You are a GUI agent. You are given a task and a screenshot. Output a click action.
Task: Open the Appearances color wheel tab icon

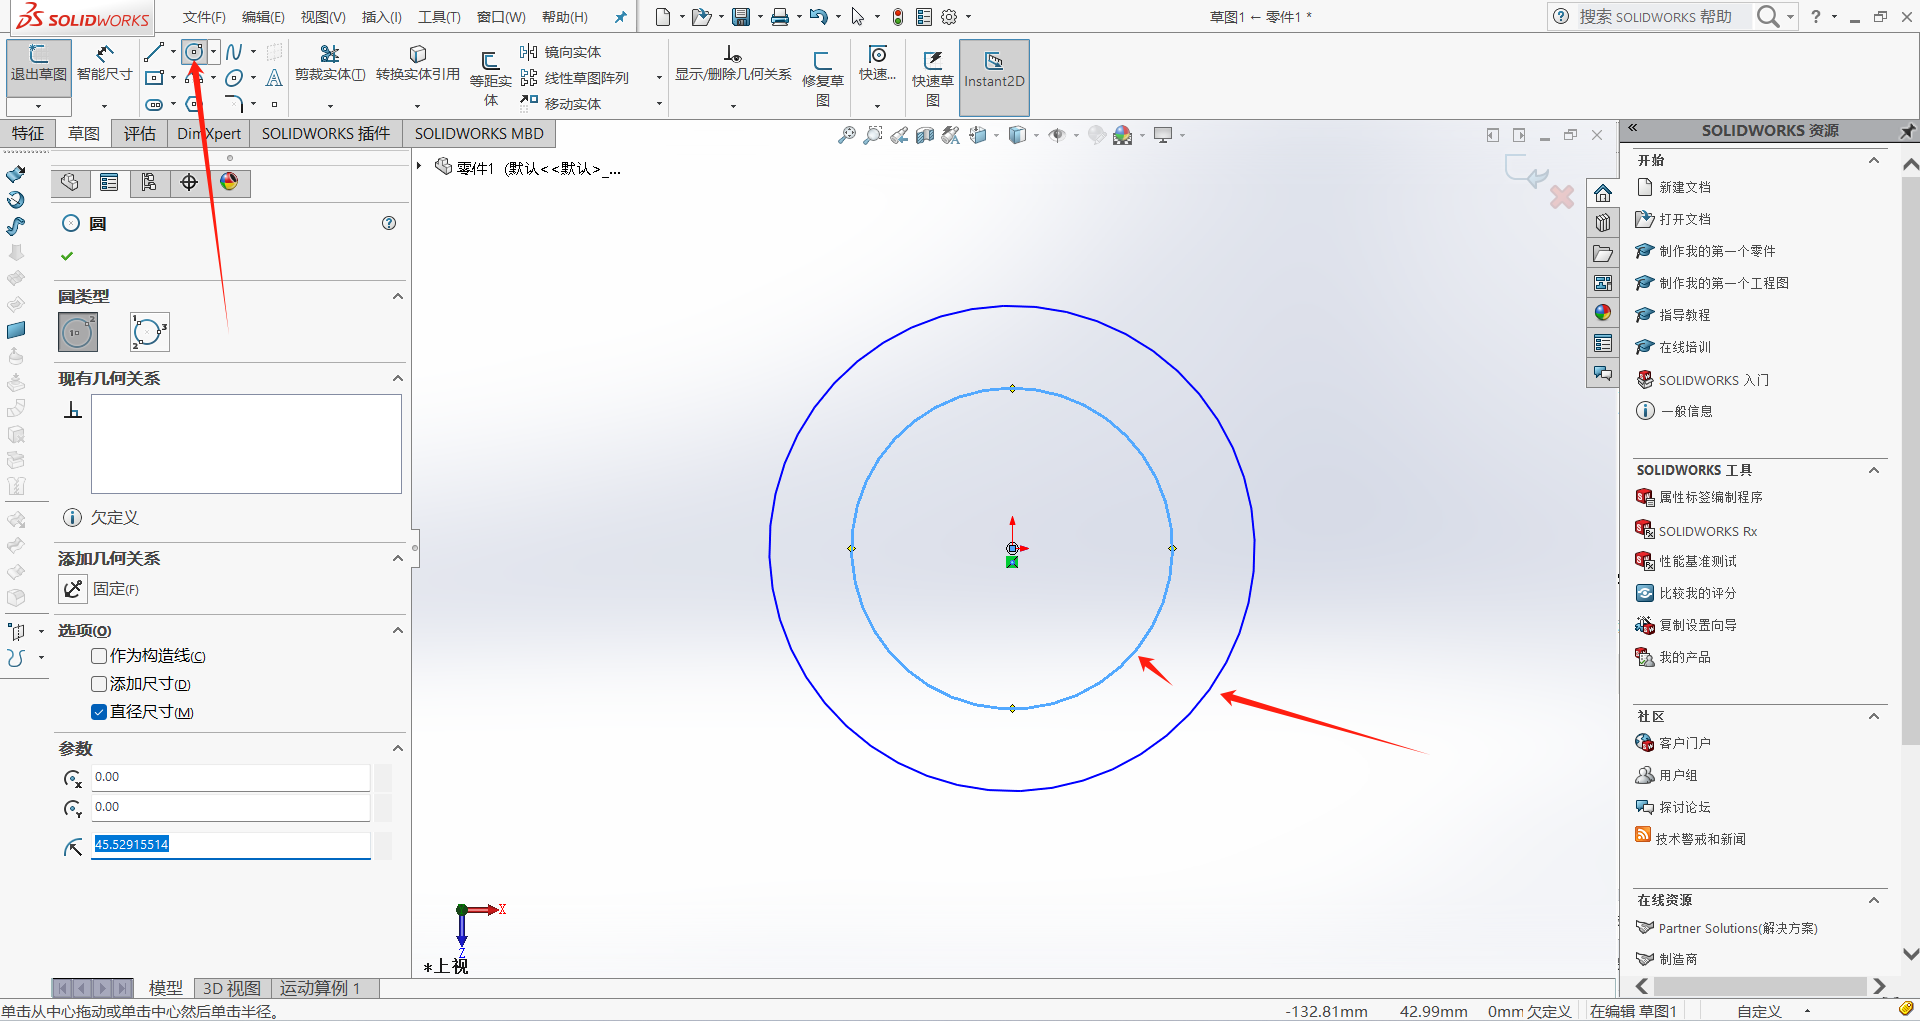click(229, 182)
